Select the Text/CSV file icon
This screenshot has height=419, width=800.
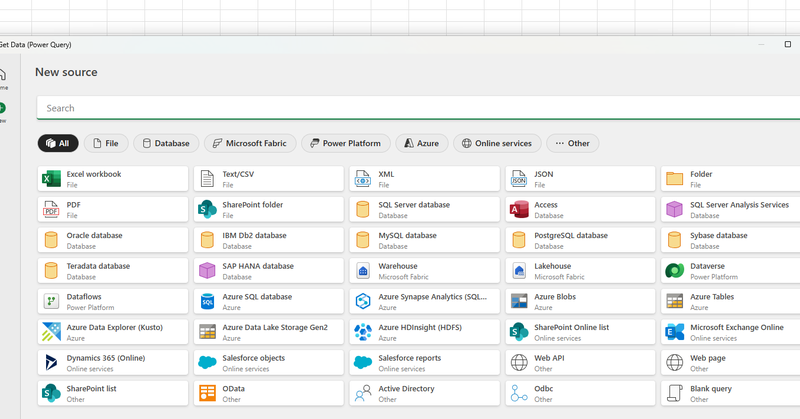(207, 179)
